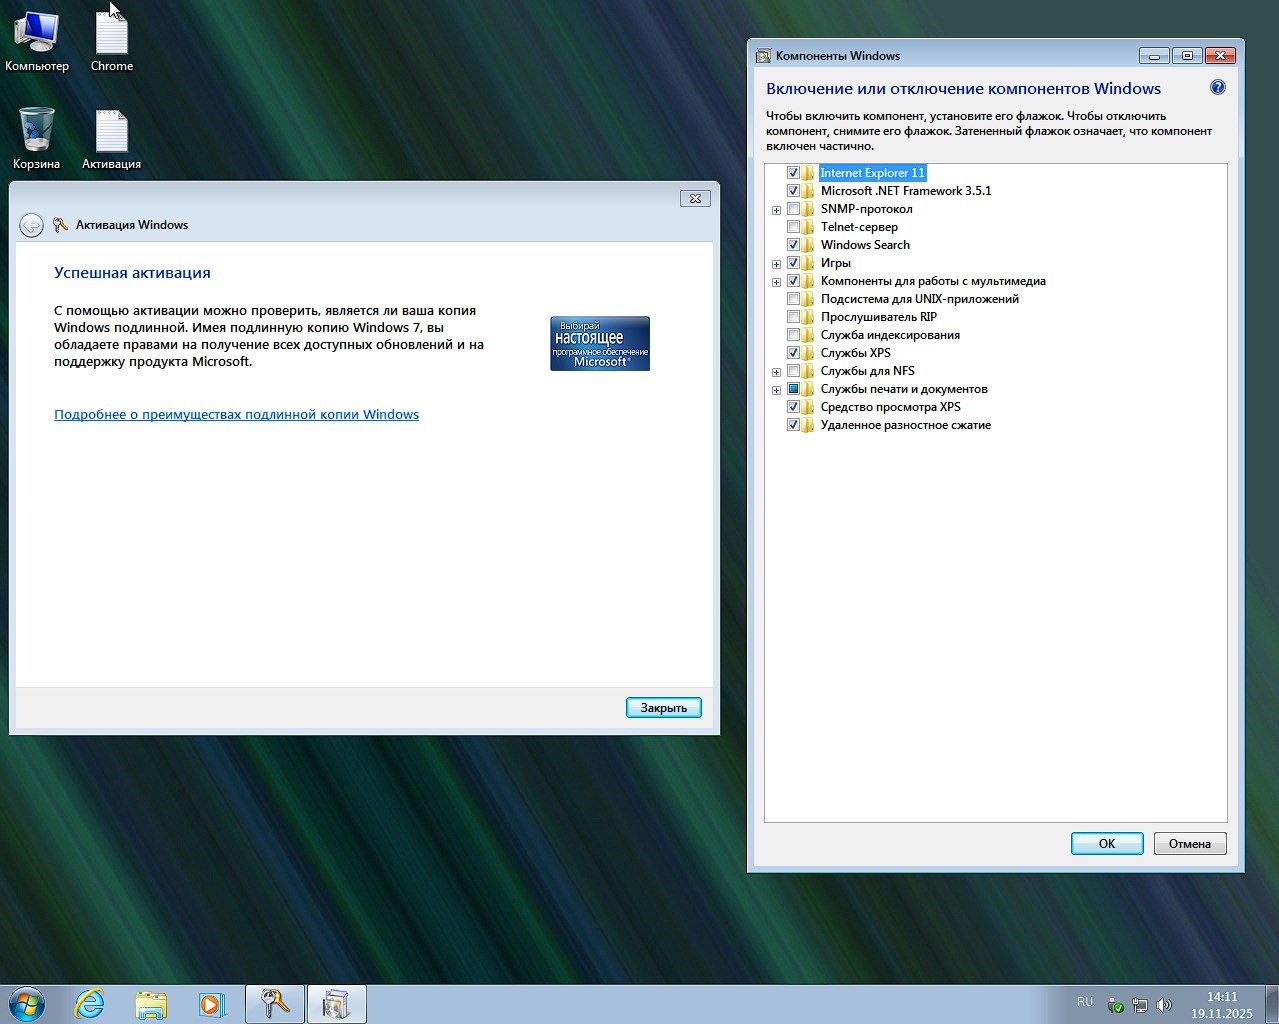Open Windows Media Player from the taskbar
The image size is (1279, 1024).
pos(213,1003)
